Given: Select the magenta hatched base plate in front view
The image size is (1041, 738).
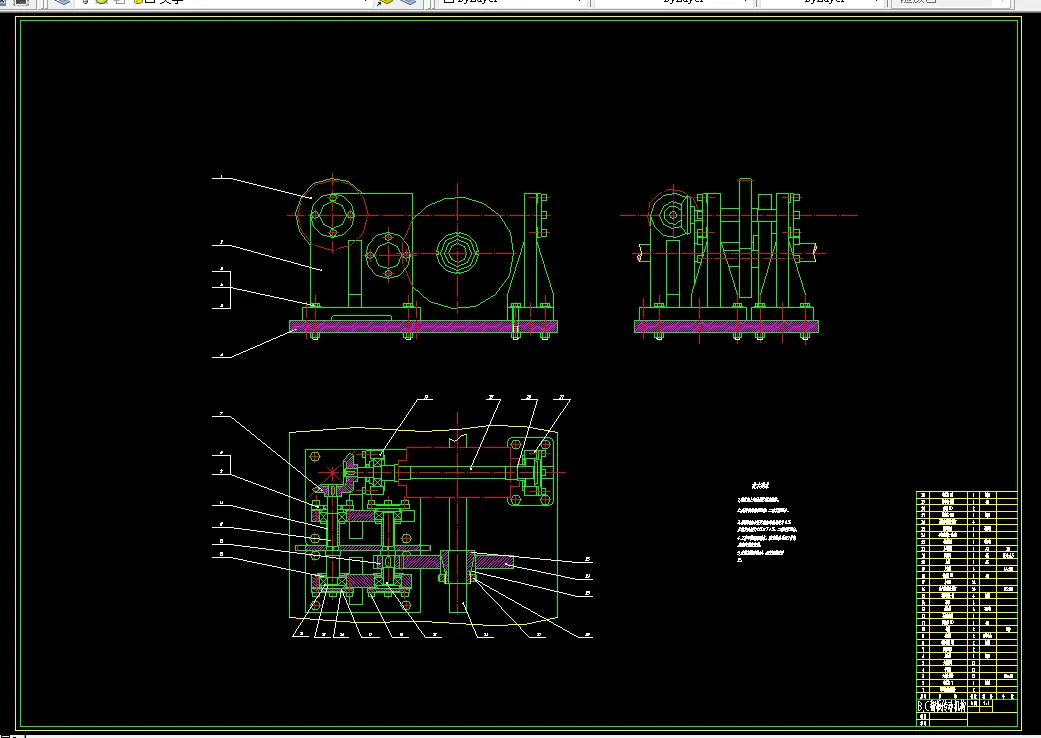Looking at the screenshot, I should 423,327.
